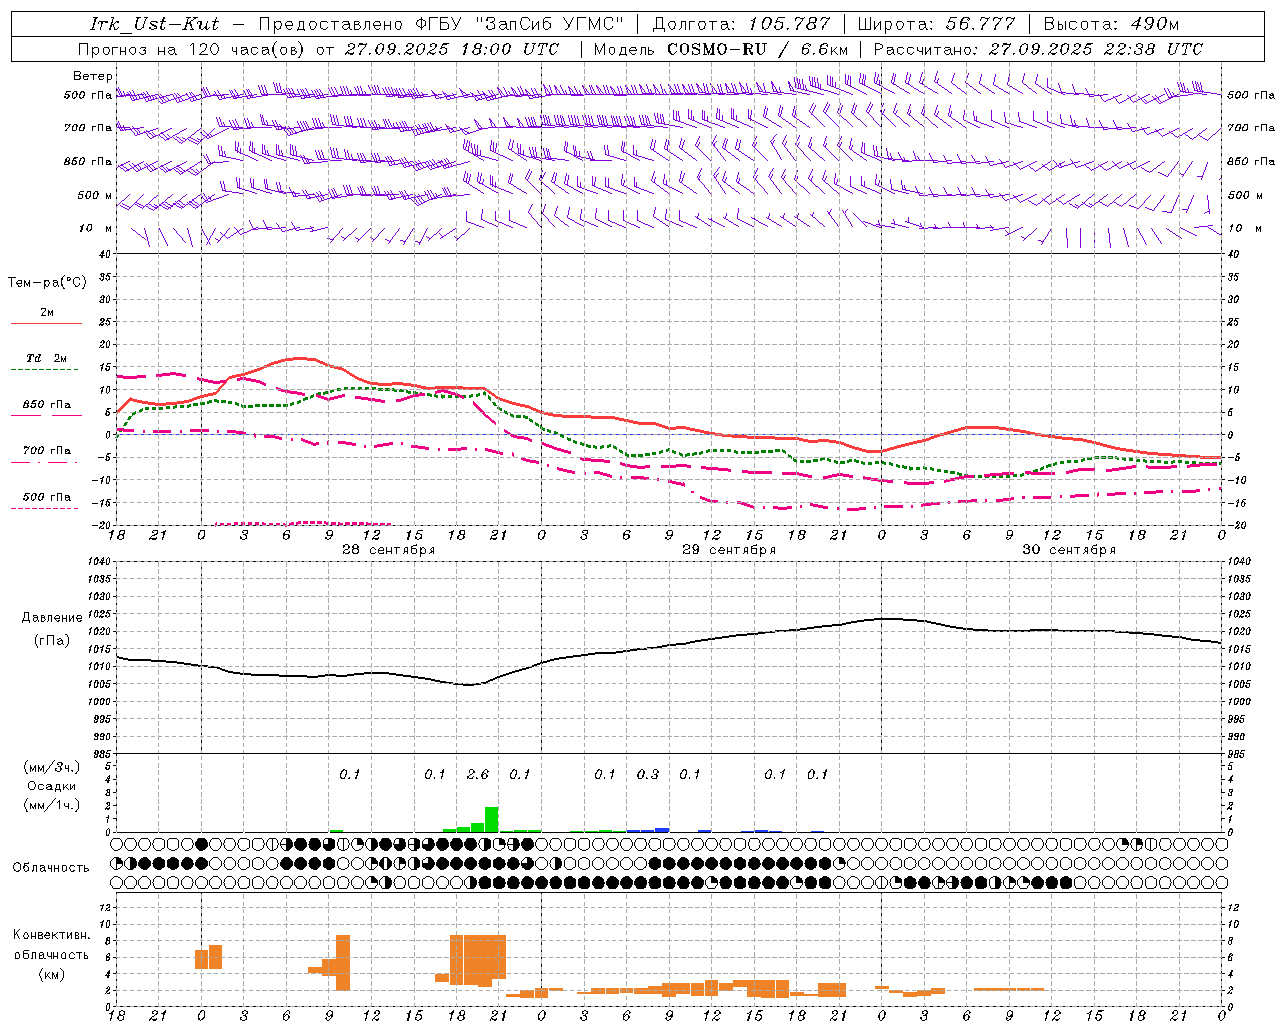Click the 850 гПа temperature legend label
The height and width of the screenshot is (1024, 1280).
pos(47,405)
